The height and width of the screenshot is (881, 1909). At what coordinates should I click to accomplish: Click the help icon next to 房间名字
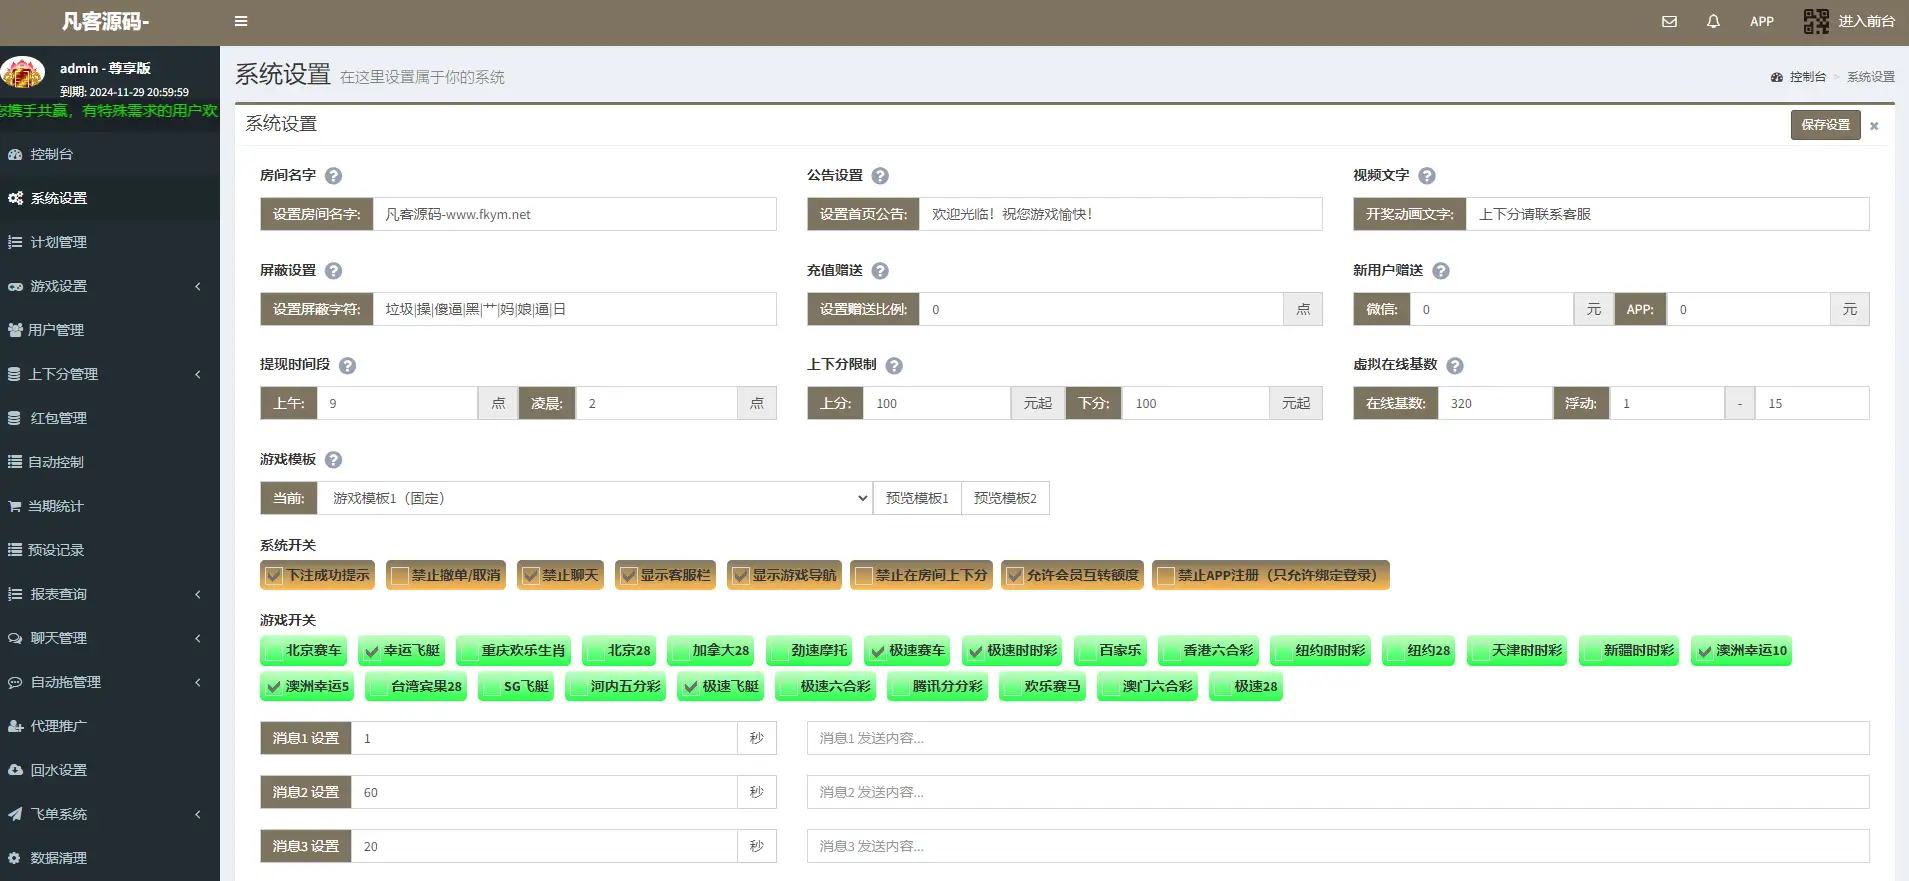pyautogui.click(x=334, y=176)
